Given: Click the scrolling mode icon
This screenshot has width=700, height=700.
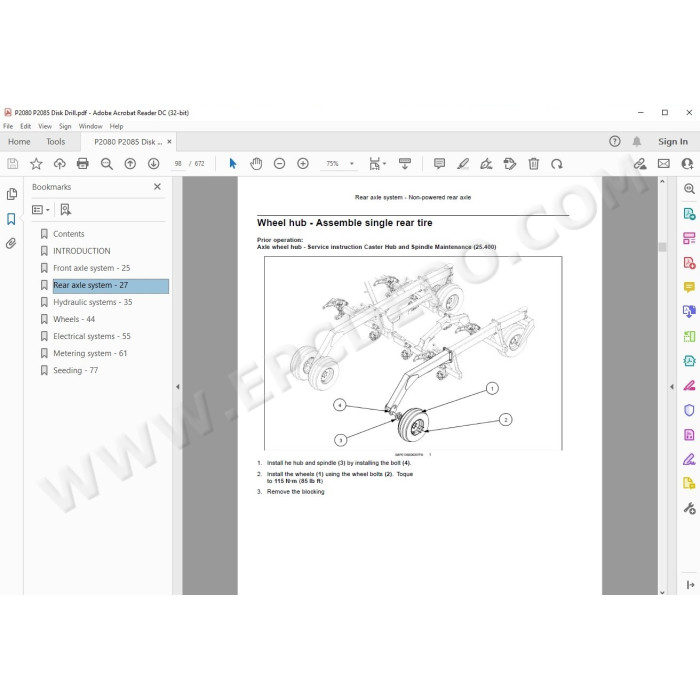Looking at the screenshot, I should pyautogui.click(x=405, y=164).
